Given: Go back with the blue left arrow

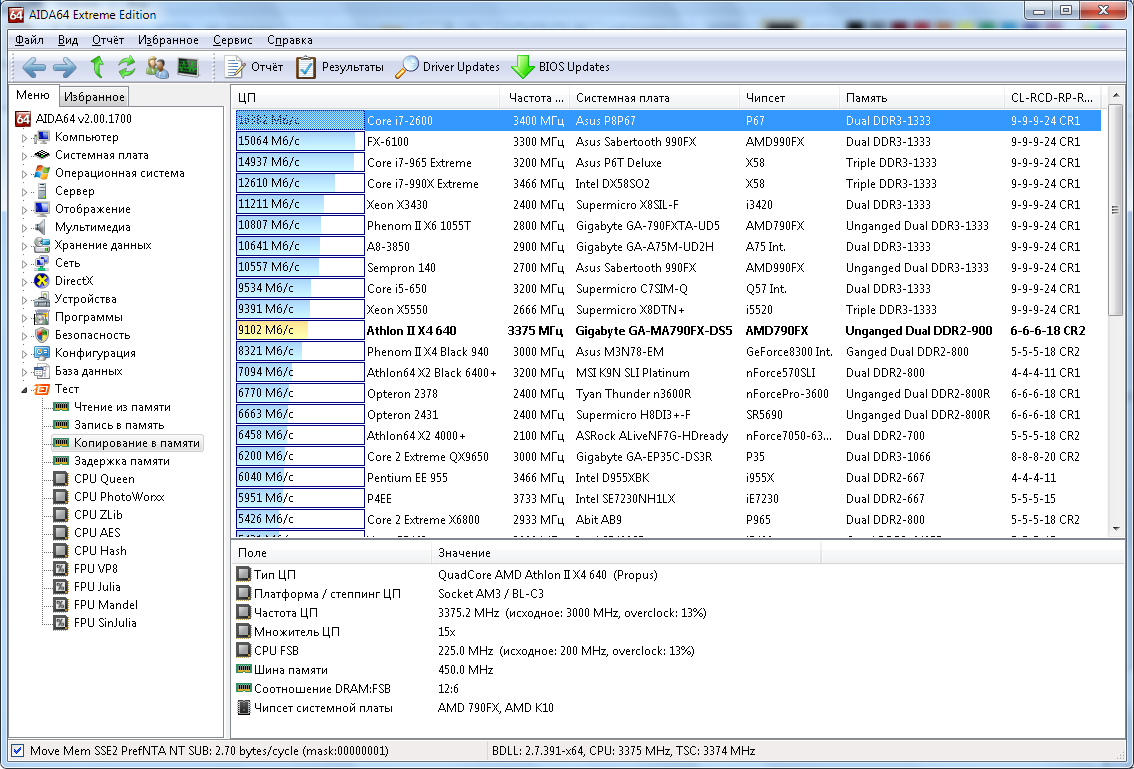Looking at the screenshot, I should 34,67.
